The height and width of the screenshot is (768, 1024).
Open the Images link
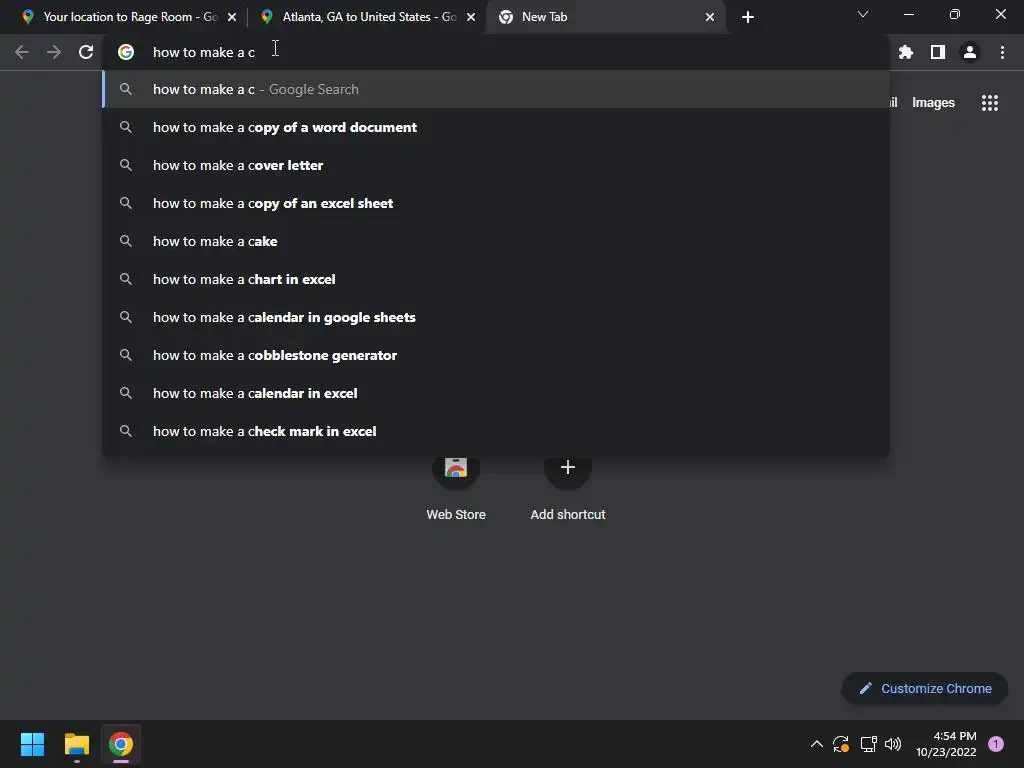coord(933,103)
